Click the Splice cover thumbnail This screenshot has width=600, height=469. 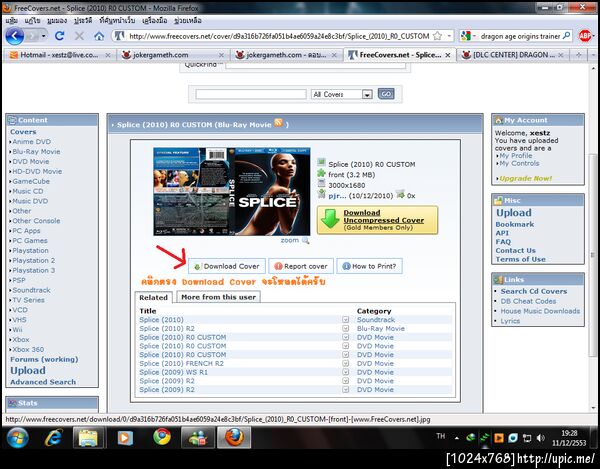pos(232,191)
